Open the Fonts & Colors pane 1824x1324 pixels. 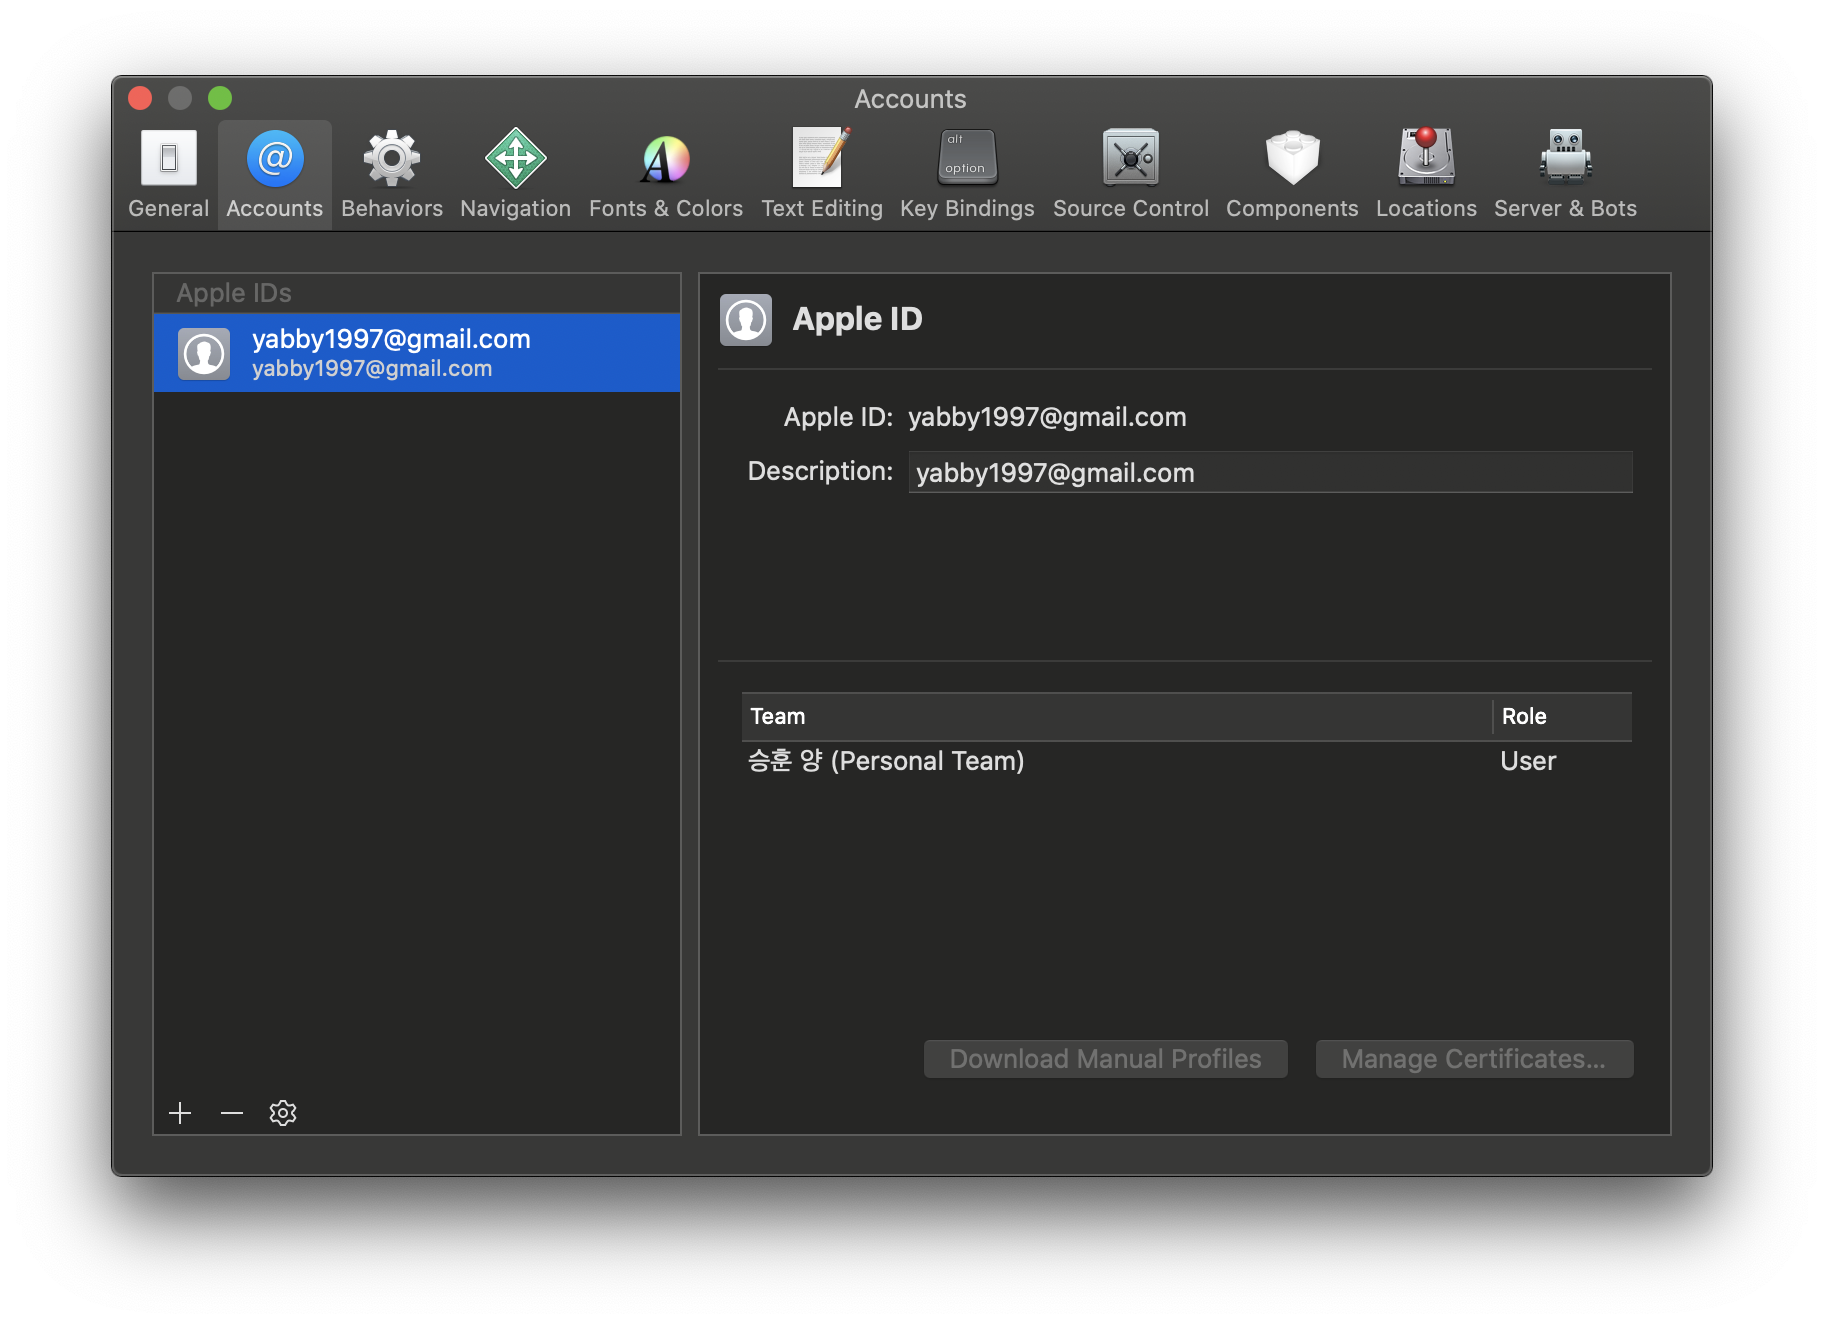665,173
